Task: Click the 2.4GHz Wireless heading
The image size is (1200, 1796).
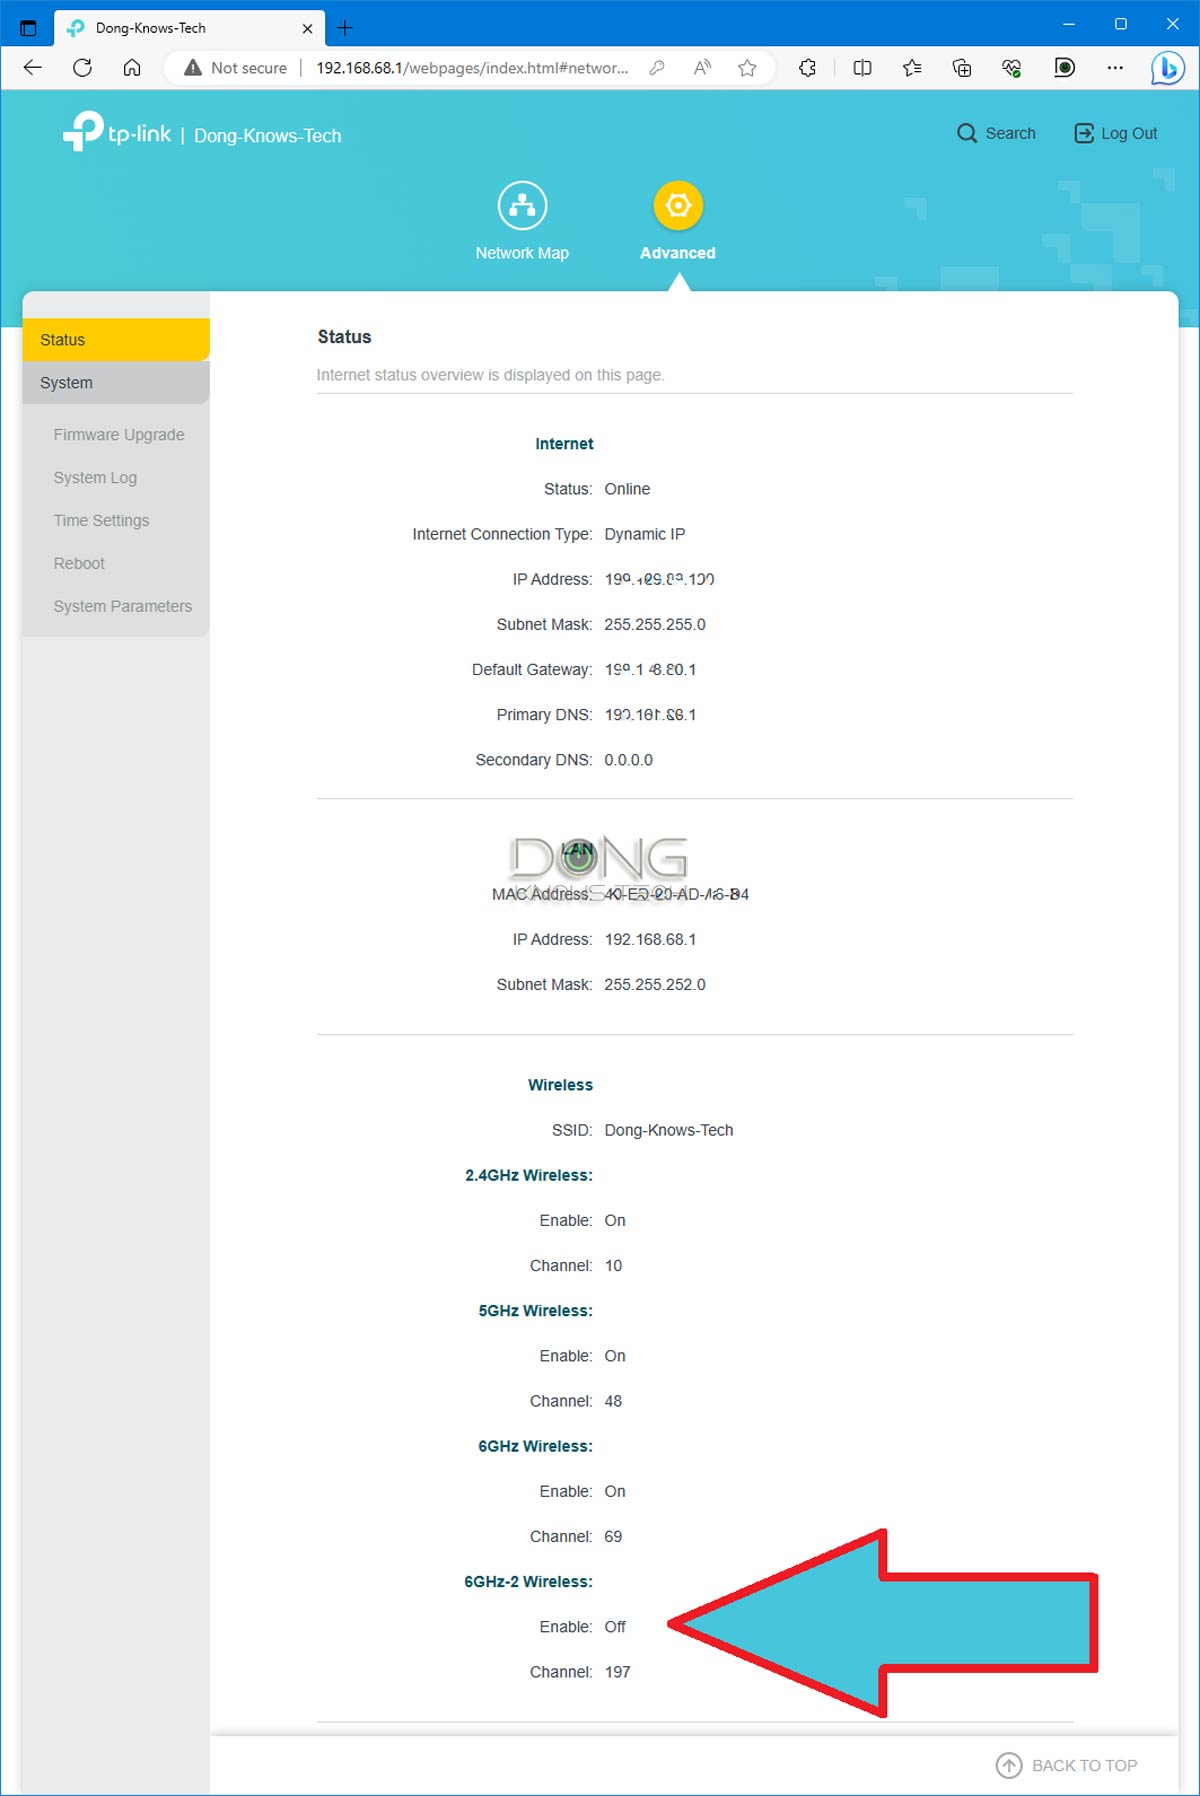Action: pyautogui.click(x=528, y=1175)
